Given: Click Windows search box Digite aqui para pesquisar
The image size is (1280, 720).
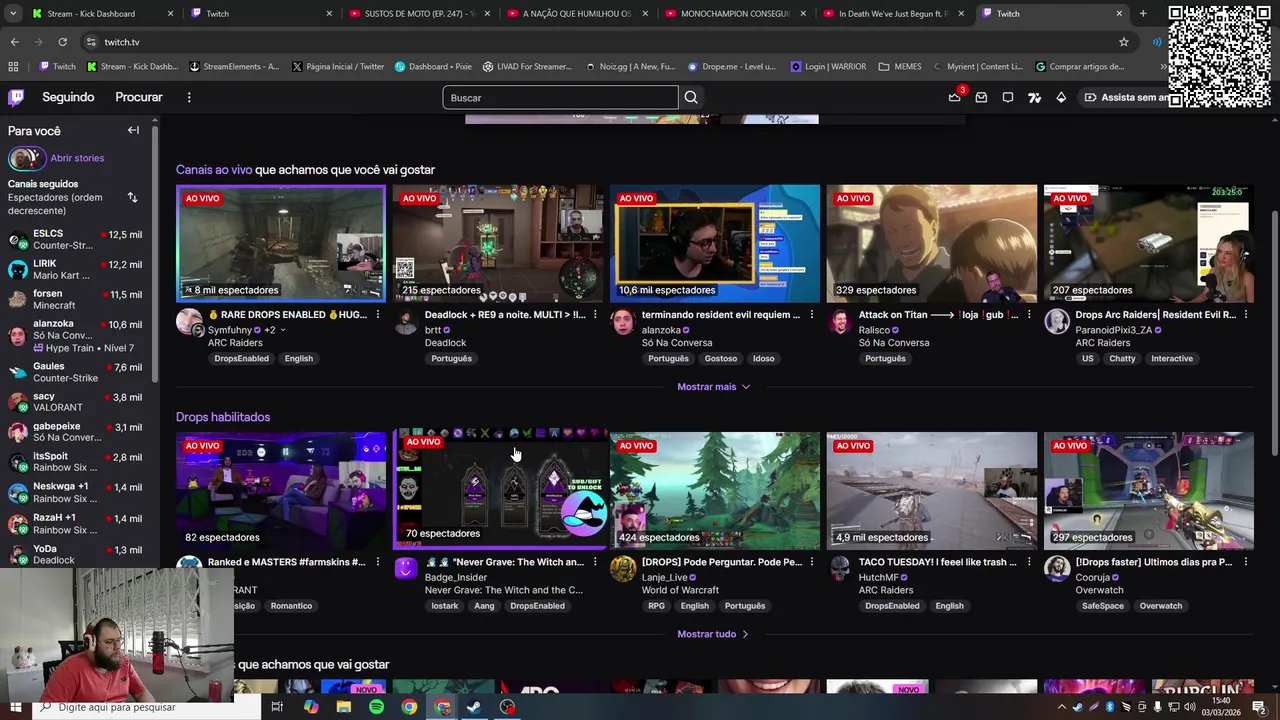Looking at the screenshot, I should [145, 707].
